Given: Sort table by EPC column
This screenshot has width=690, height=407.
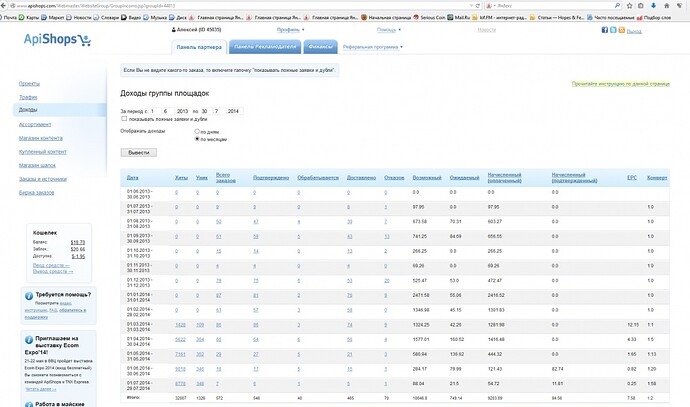Looking at the screenshot, I should click(x=632, y=178).
